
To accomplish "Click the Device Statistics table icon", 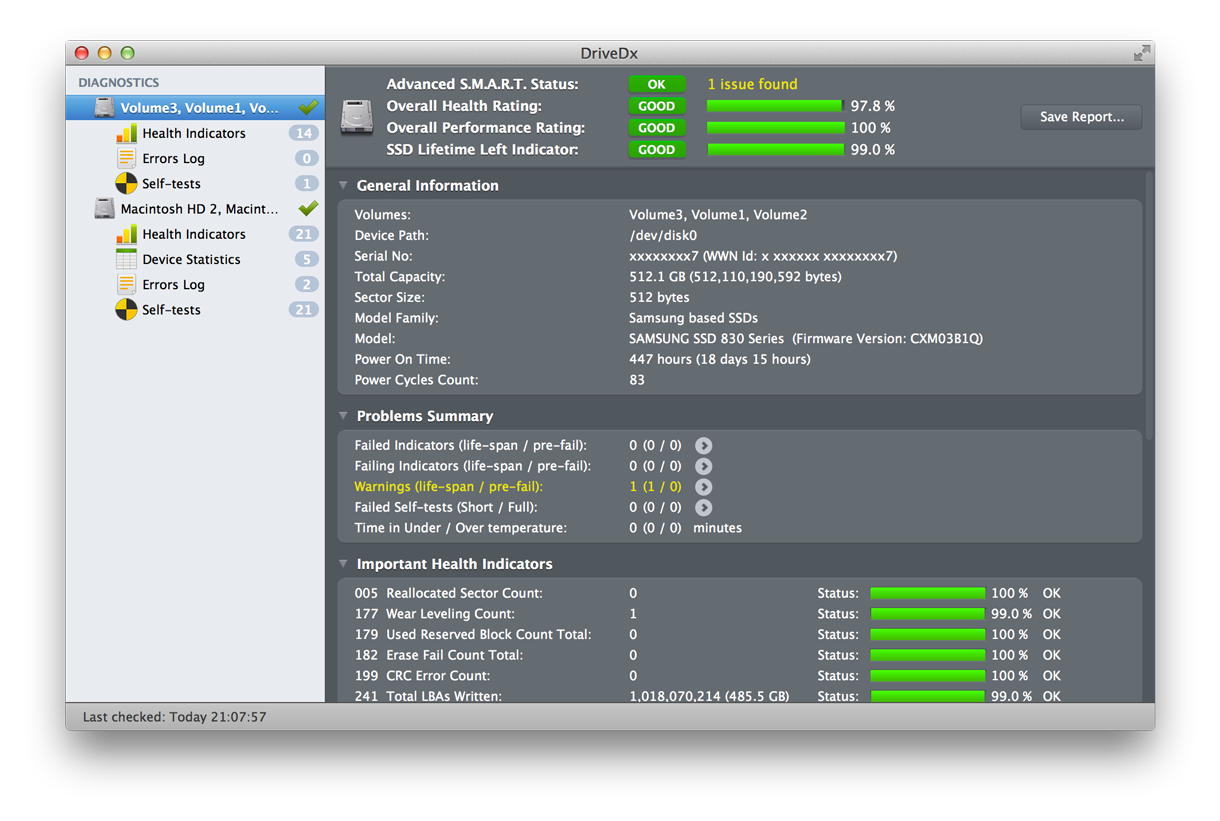I will [x=126, y=259].
